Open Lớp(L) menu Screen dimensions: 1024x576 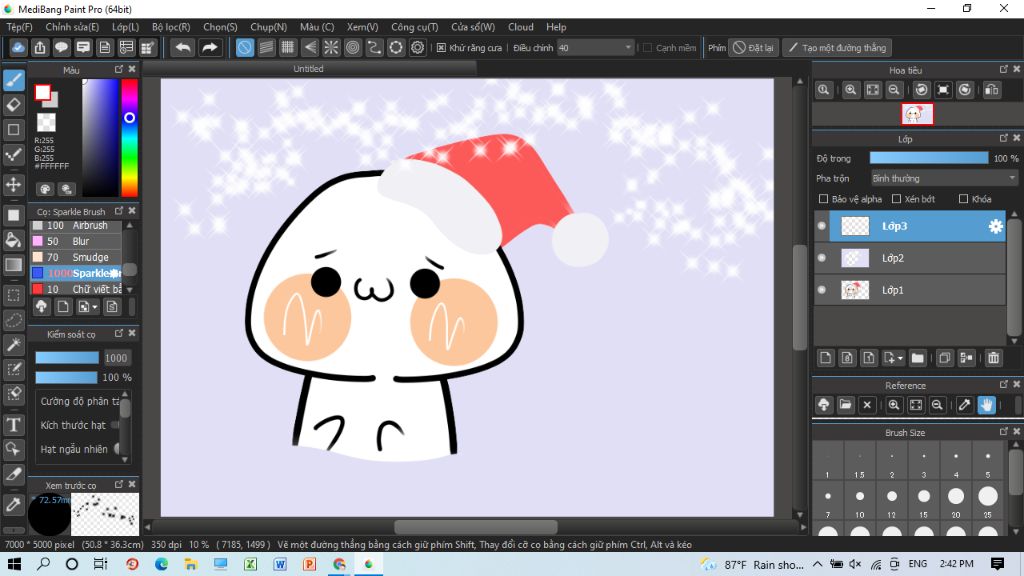125,27
